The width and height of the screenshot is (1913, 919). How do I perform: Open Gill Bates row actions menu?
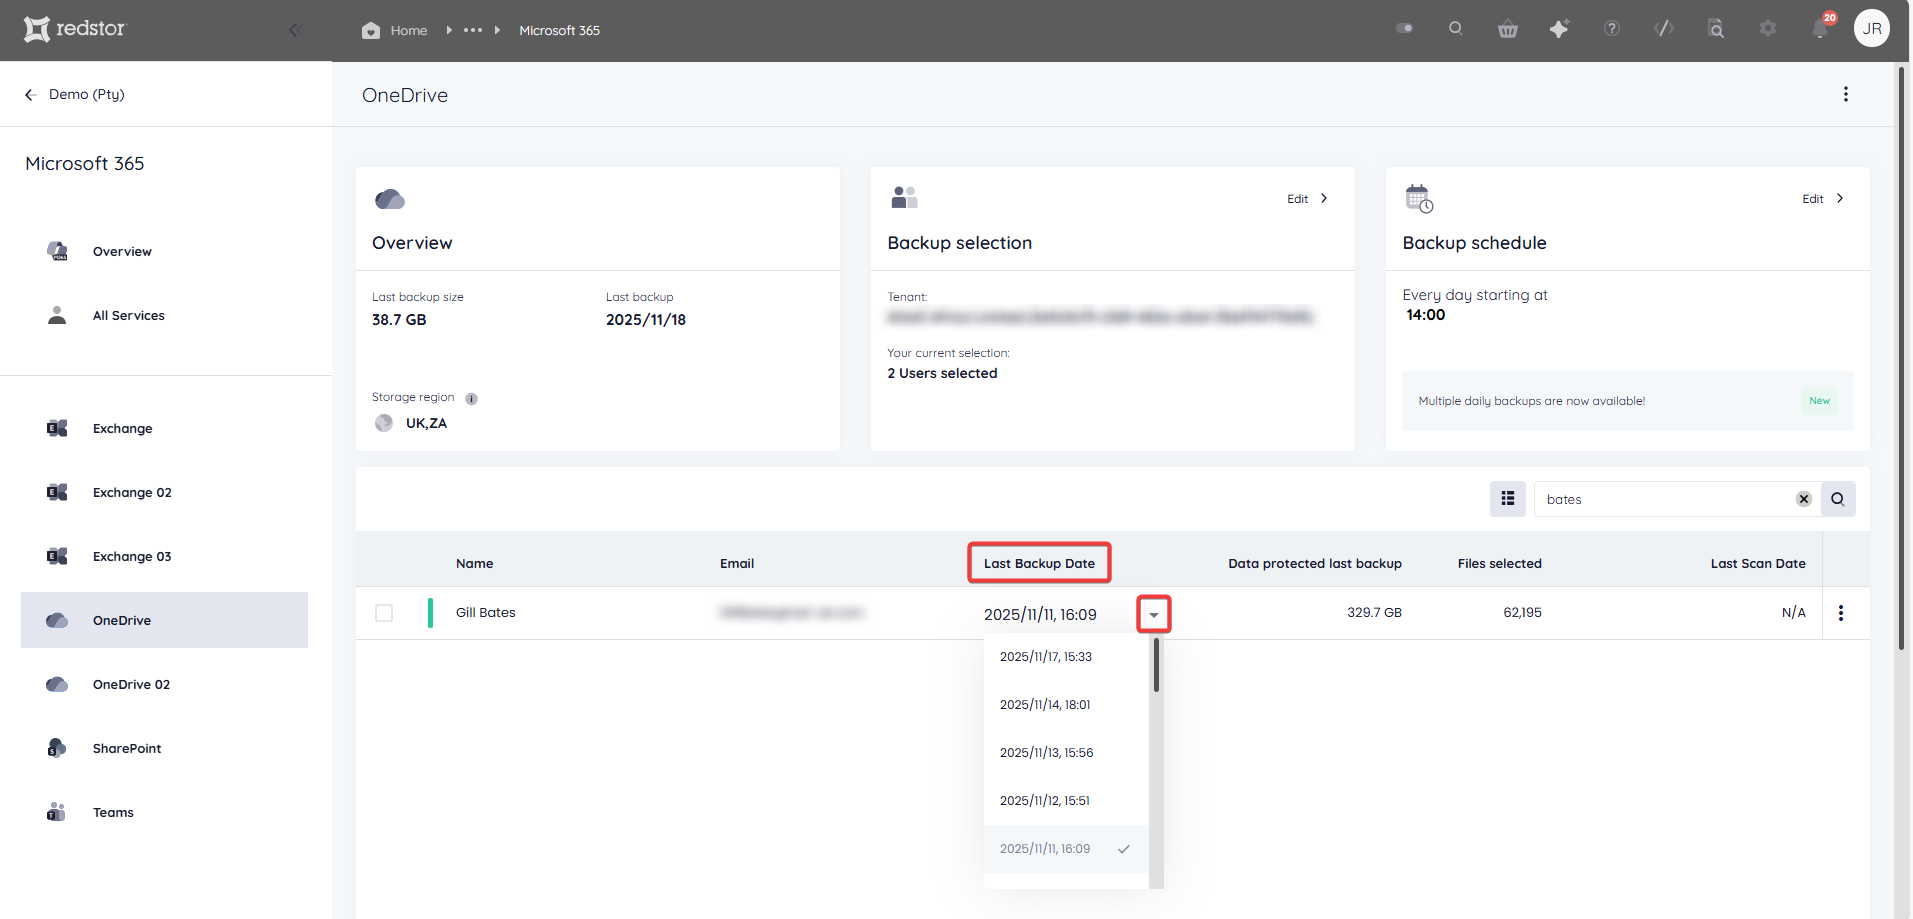1841,613
